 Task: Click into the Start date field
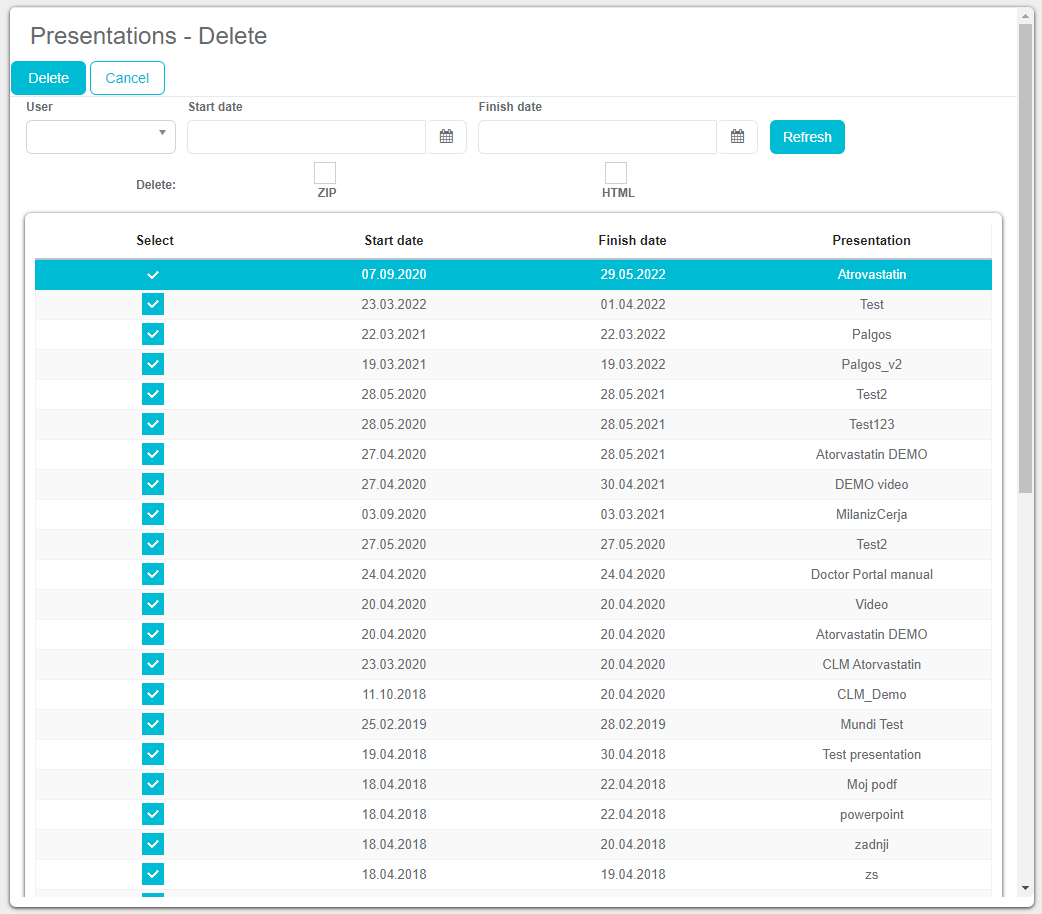306,137
